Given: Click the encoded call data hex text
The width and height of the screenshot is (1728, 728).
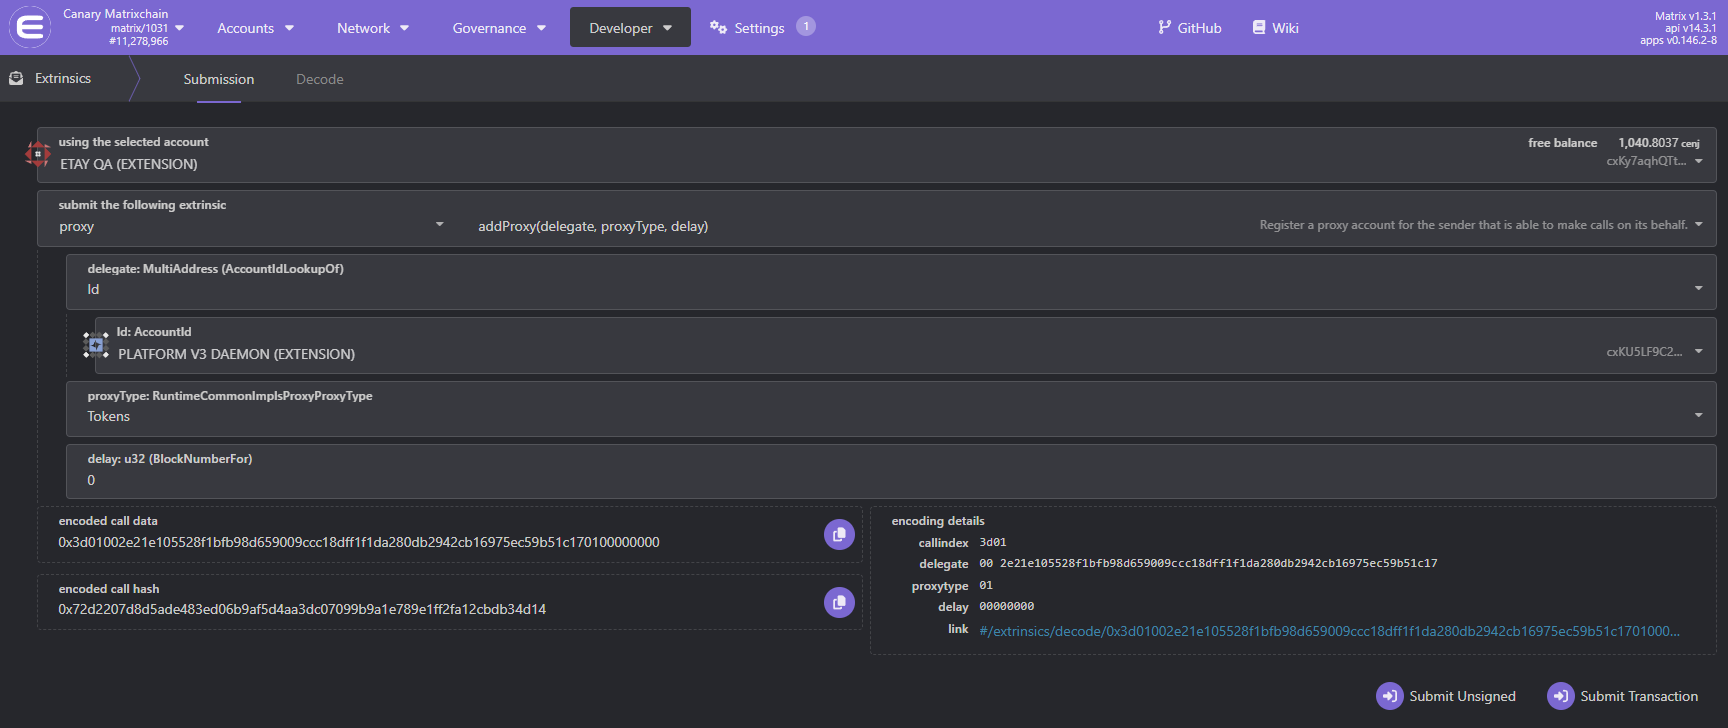Looking at the screenshot, I should coord(359,542).
